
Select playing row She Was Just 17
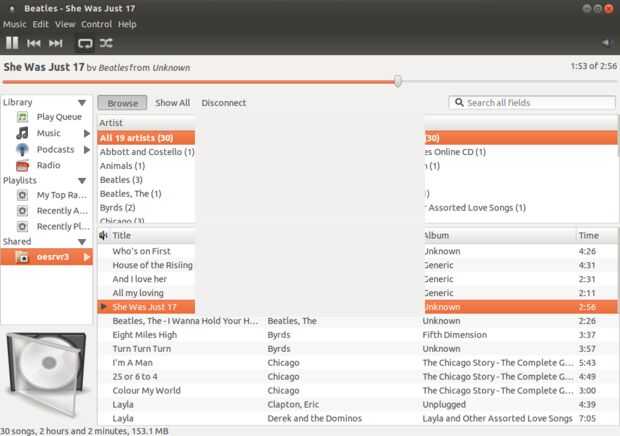(144, 307)
